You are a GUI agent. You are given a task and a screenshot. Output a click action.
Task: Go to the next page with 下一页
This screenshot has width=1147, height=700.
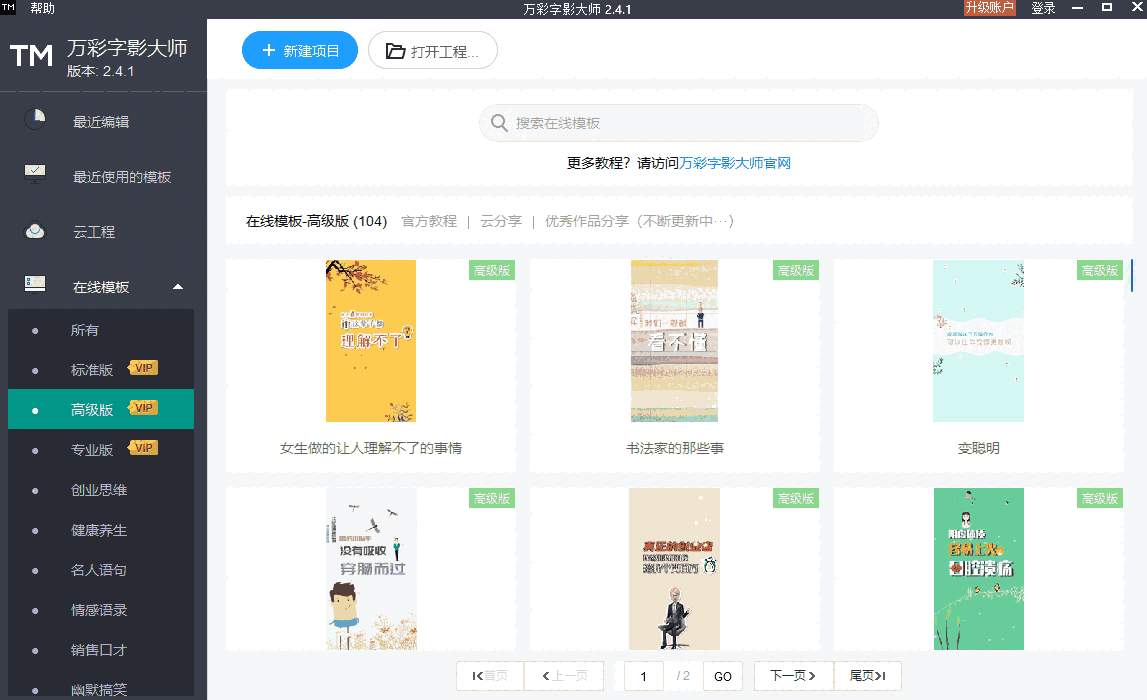pyautogui.click(x=793, y=676)
